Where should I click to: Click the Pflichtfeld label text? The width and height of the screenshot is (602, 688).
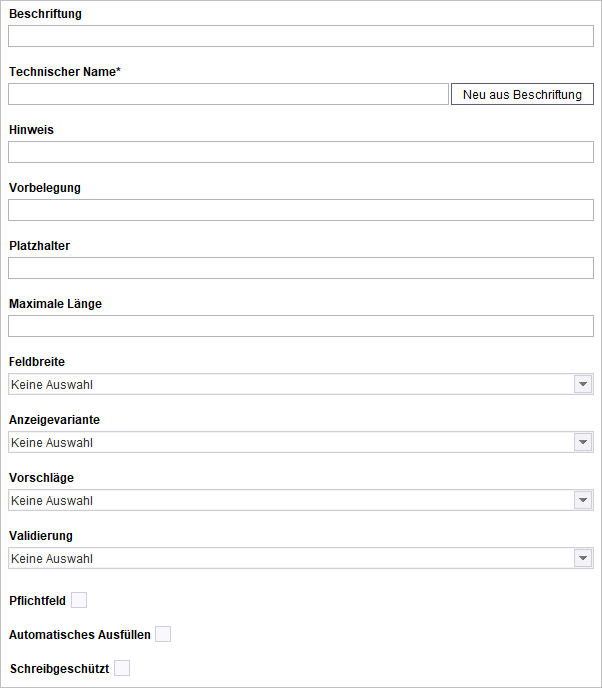[37, 601]
